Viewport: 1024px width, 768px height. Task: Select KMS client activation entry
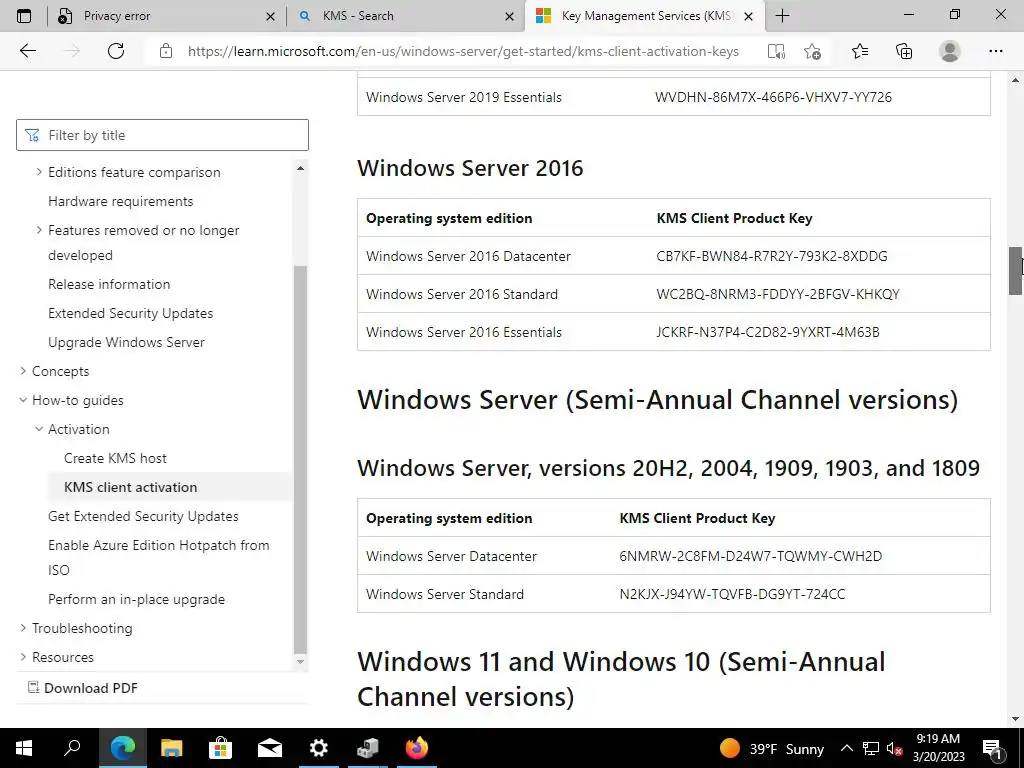(131, 487)
